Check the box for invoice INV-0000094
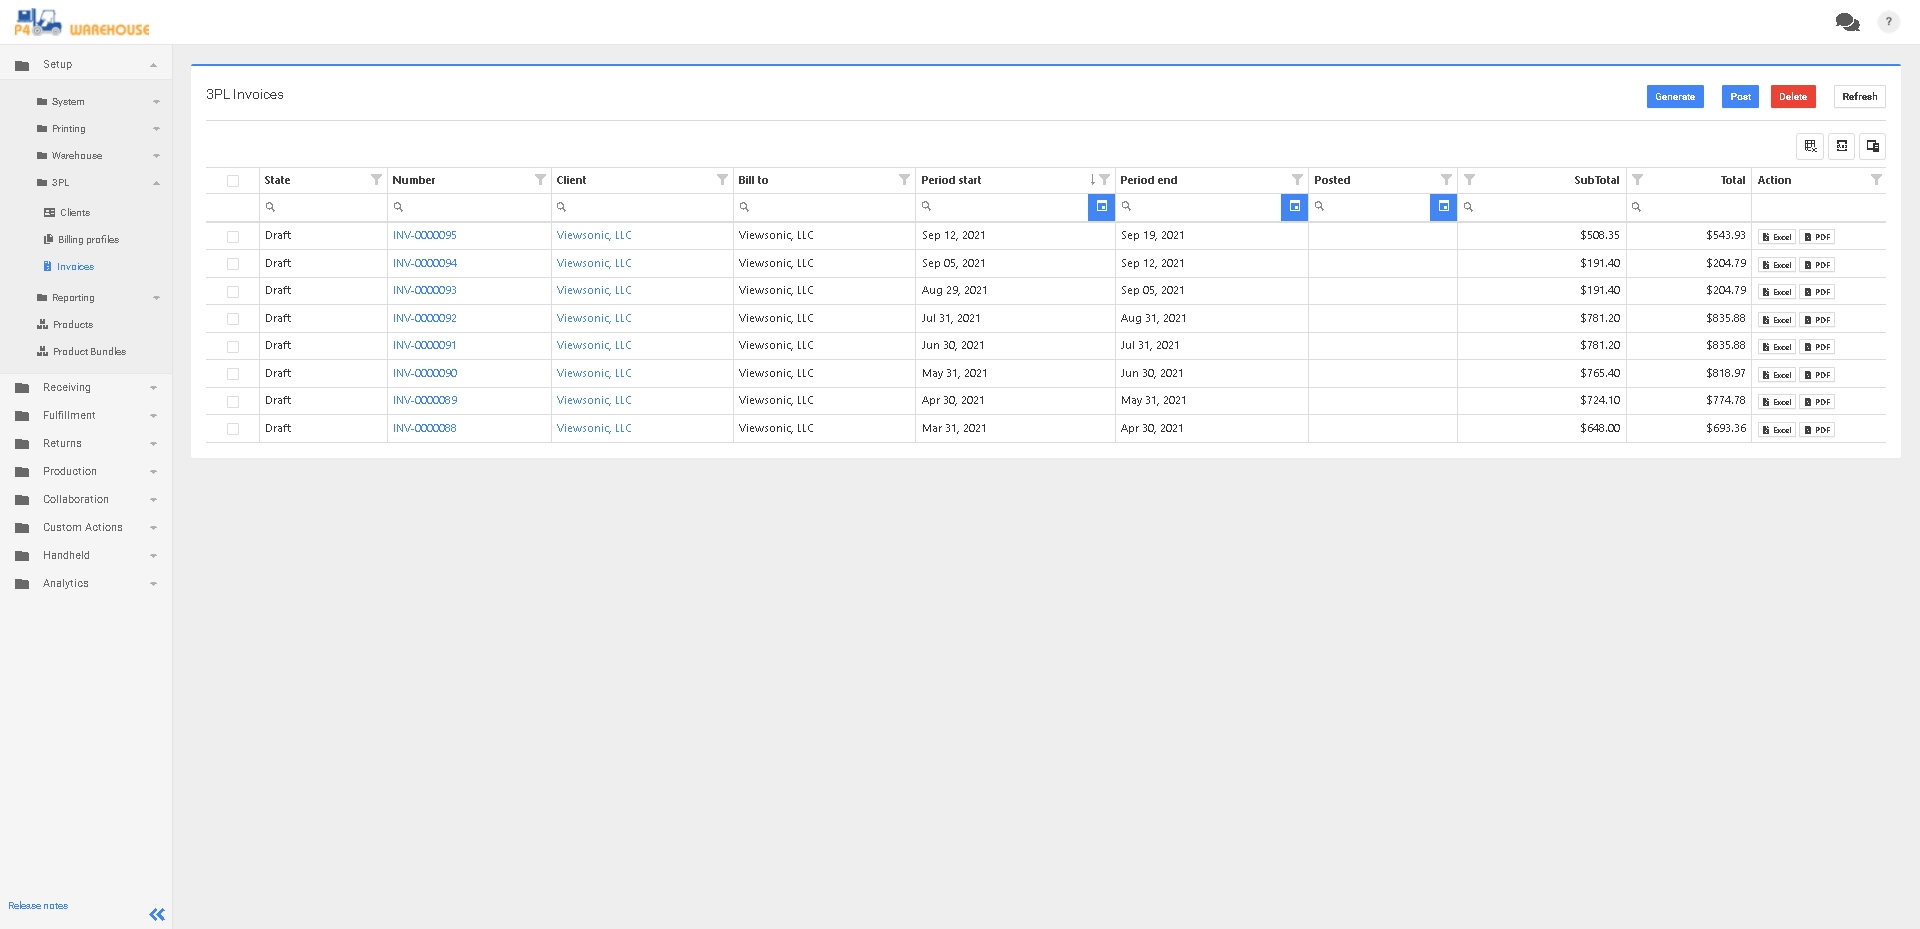This screenshot has width=1920, height=929. (x=233, y=264)
